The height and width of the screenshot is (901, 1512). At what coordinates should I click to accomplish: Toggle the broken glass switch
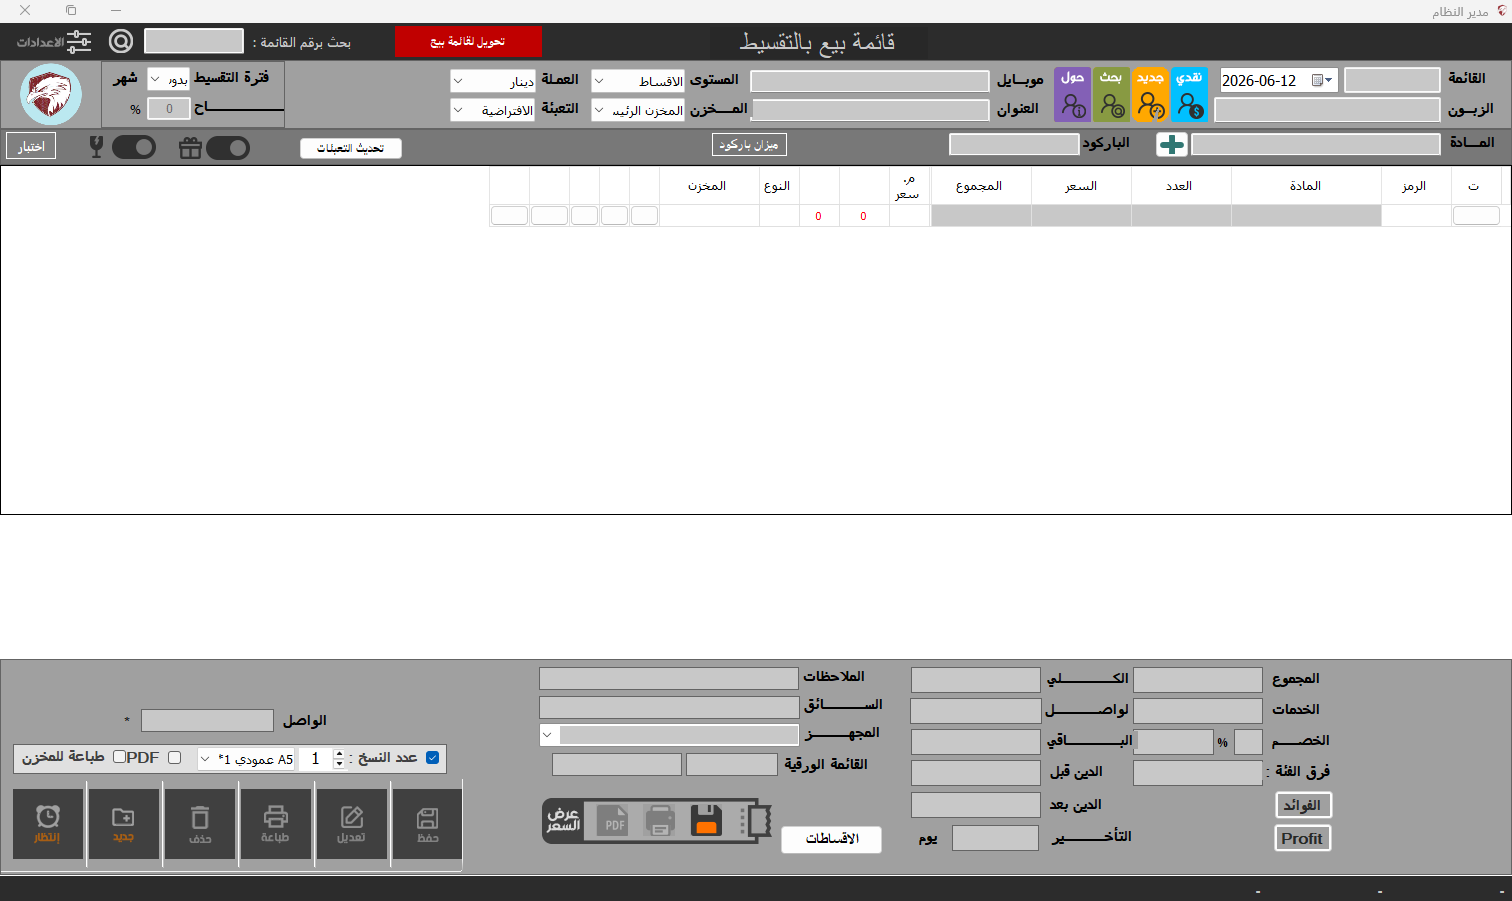click(134, 148)
